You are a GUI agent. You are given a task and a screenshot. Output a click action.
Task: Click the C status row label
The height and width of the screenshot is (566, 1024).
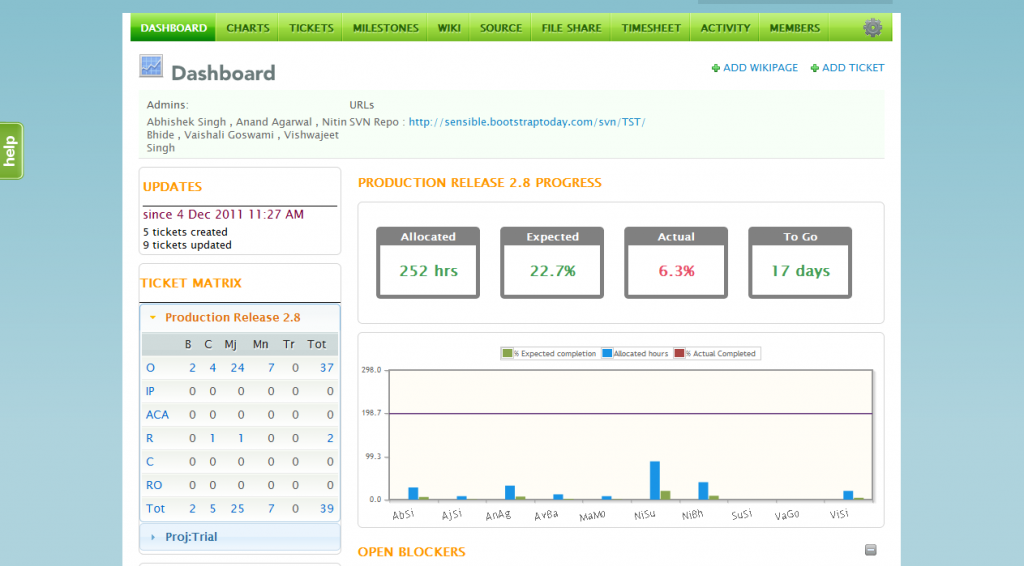tap(150, 462)
